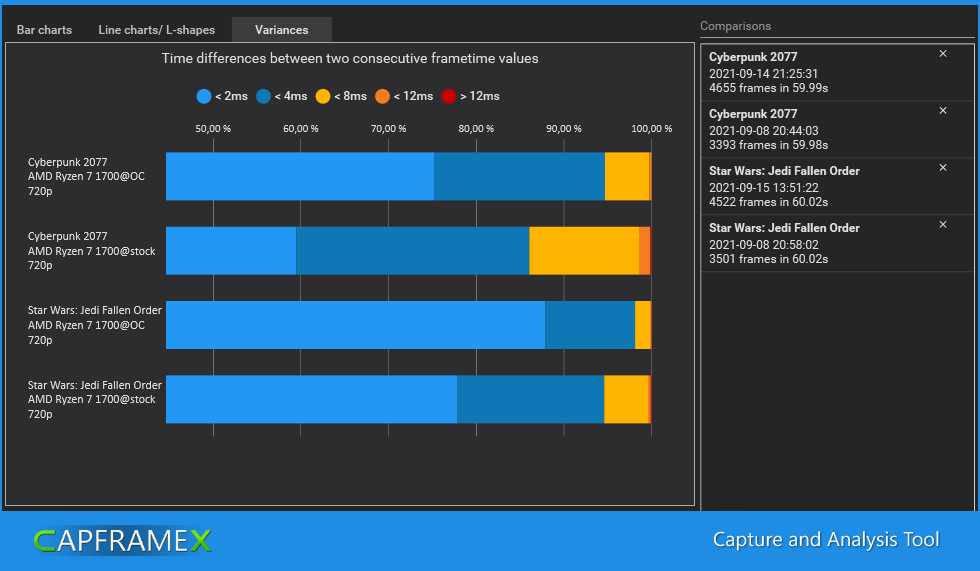This screenshot has height=571, width=980.
Task: Select Cyberpunk 2077 4655 frames comparison record
Action: pyautogui.click(x=838, y=72)
